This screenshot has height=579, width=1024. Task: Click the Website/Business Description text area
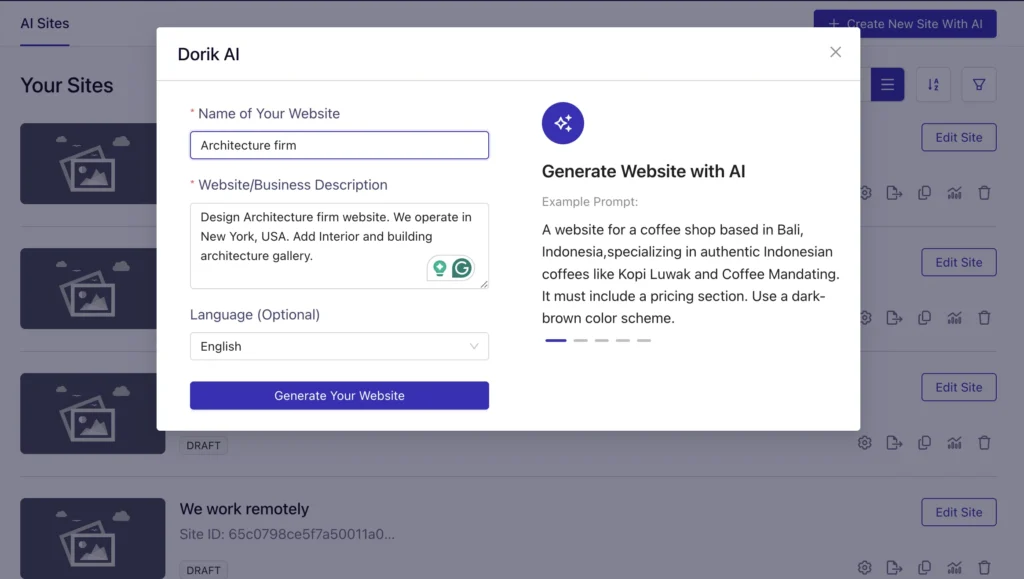[339, 245]
